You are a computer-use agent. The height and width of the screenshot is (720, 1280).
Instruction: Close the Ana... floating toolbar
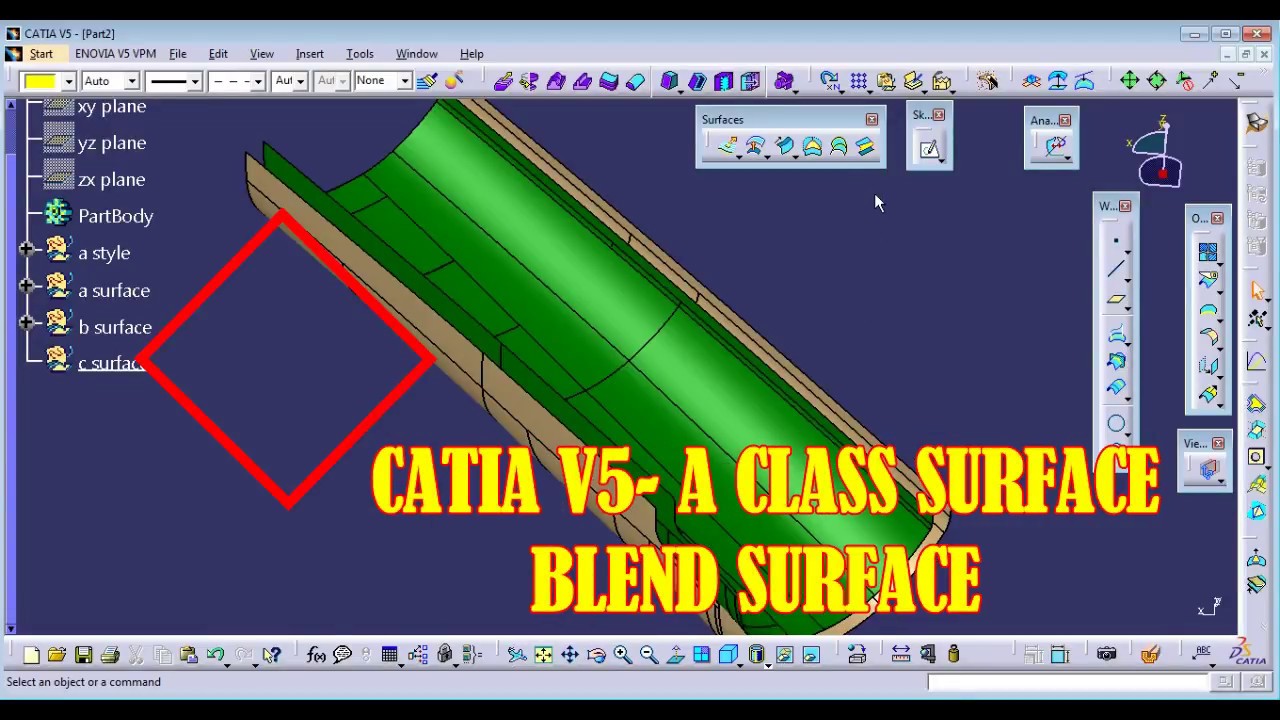click(1065, 120)
